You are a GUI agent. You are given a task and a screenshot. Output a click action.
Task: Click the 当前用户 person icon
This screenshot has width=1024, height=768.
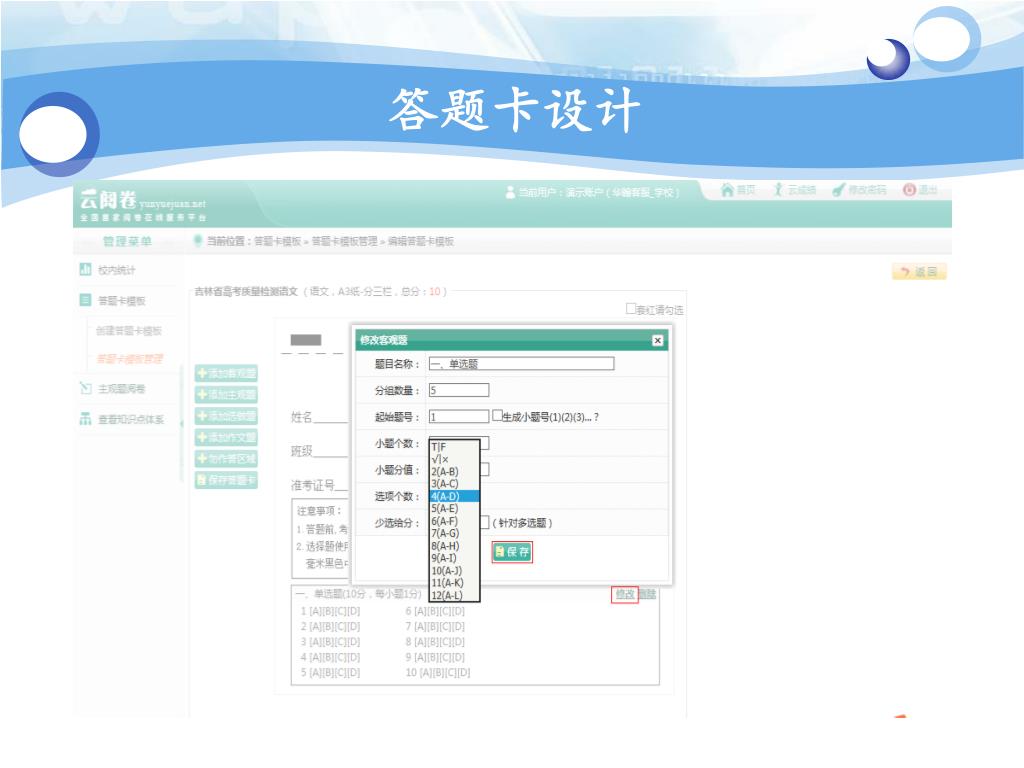click(510, 192)
